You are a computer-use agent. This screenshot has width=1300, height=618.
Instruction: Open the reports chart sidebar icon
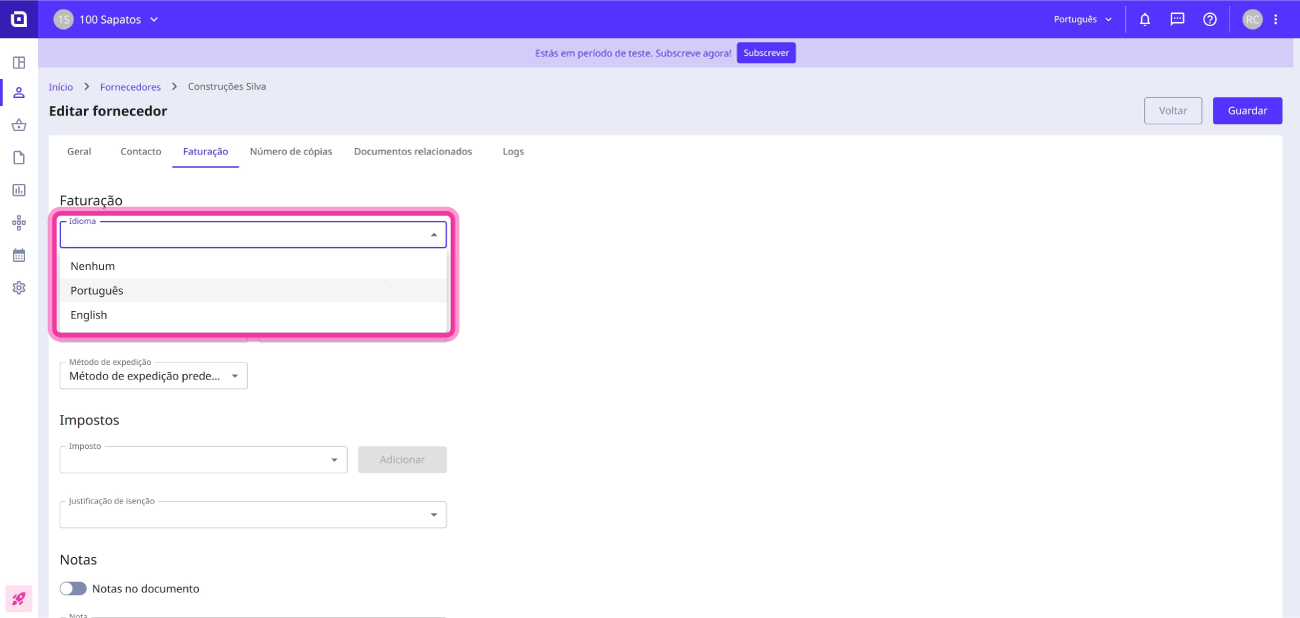[19, 190]
